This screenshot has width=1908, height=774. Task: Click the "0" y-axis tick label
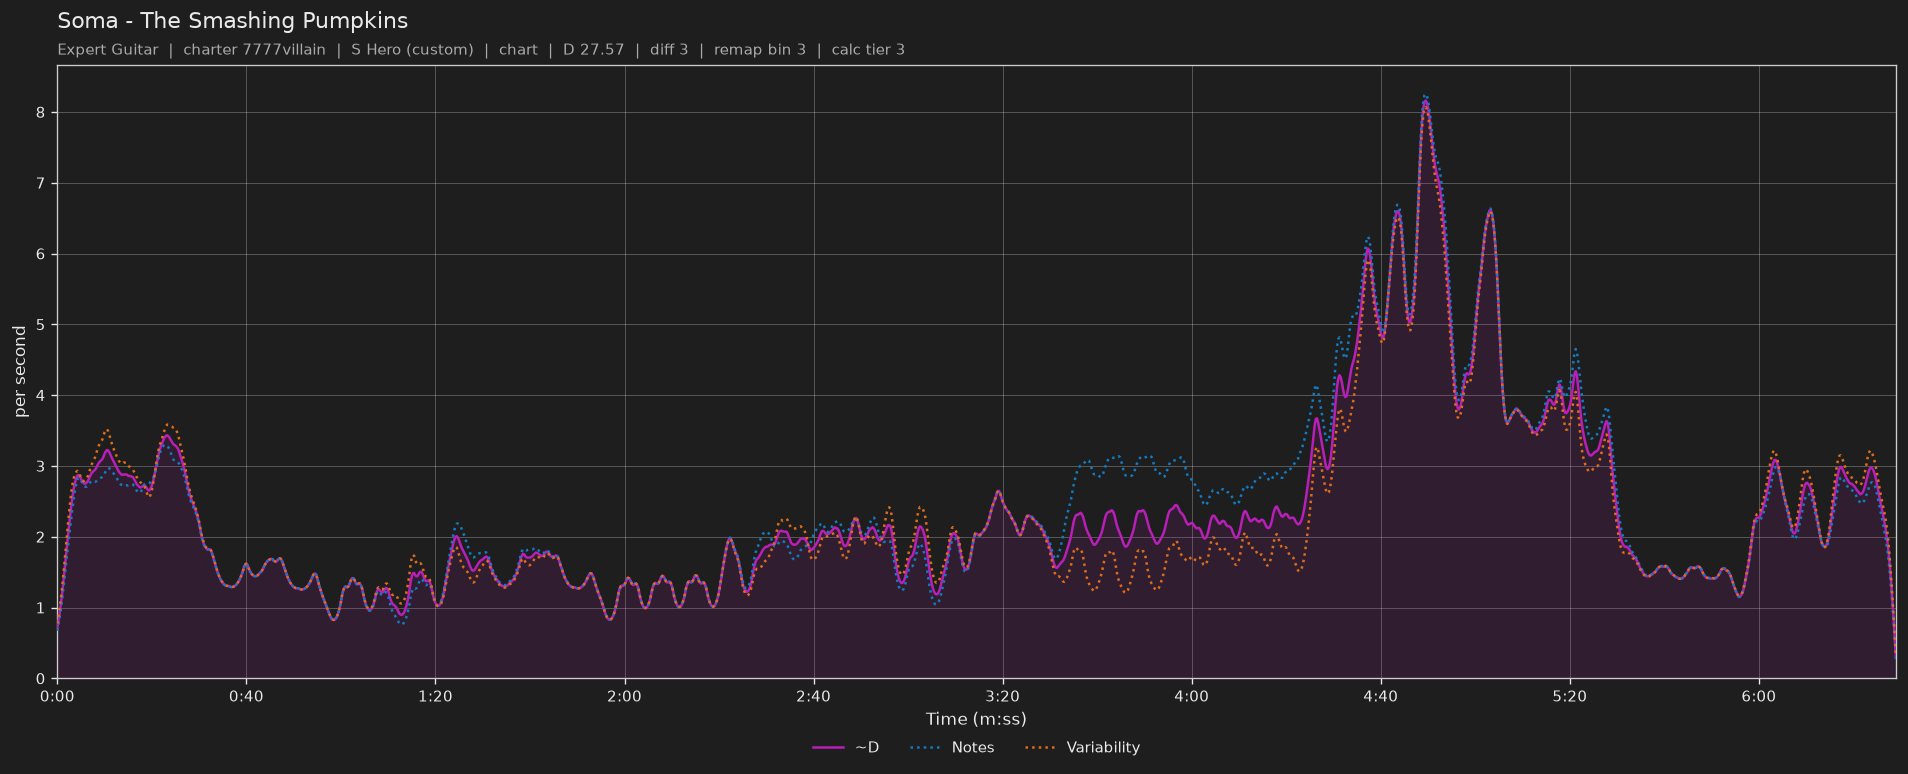pos(42,679)
